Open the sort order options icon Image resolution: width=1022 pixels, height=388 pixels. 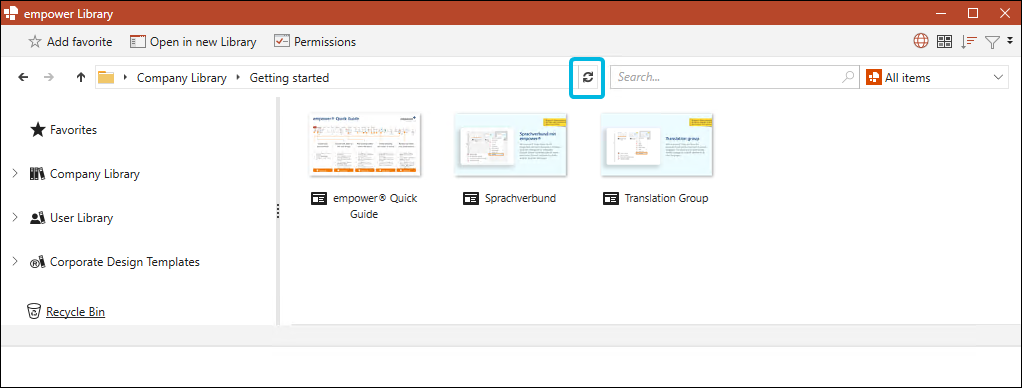coord(969,42)
